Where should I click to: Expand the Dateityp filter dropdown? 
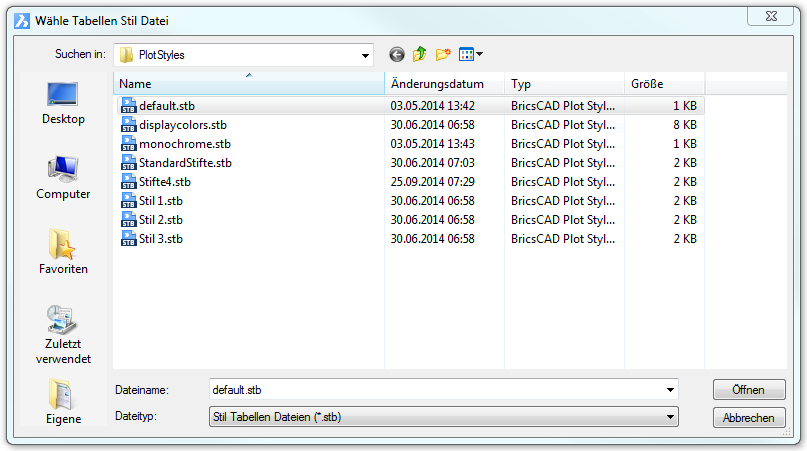[x=669, y=417]
